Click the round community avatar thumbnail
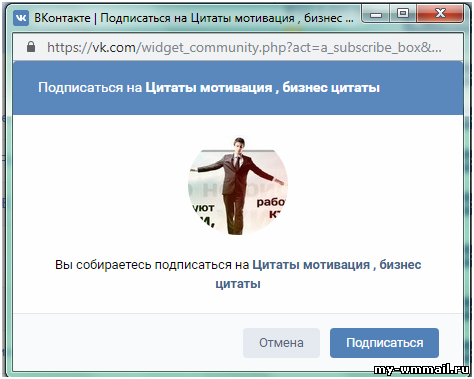This screenshot has width=474, height=379. click(x=238, y=185)
